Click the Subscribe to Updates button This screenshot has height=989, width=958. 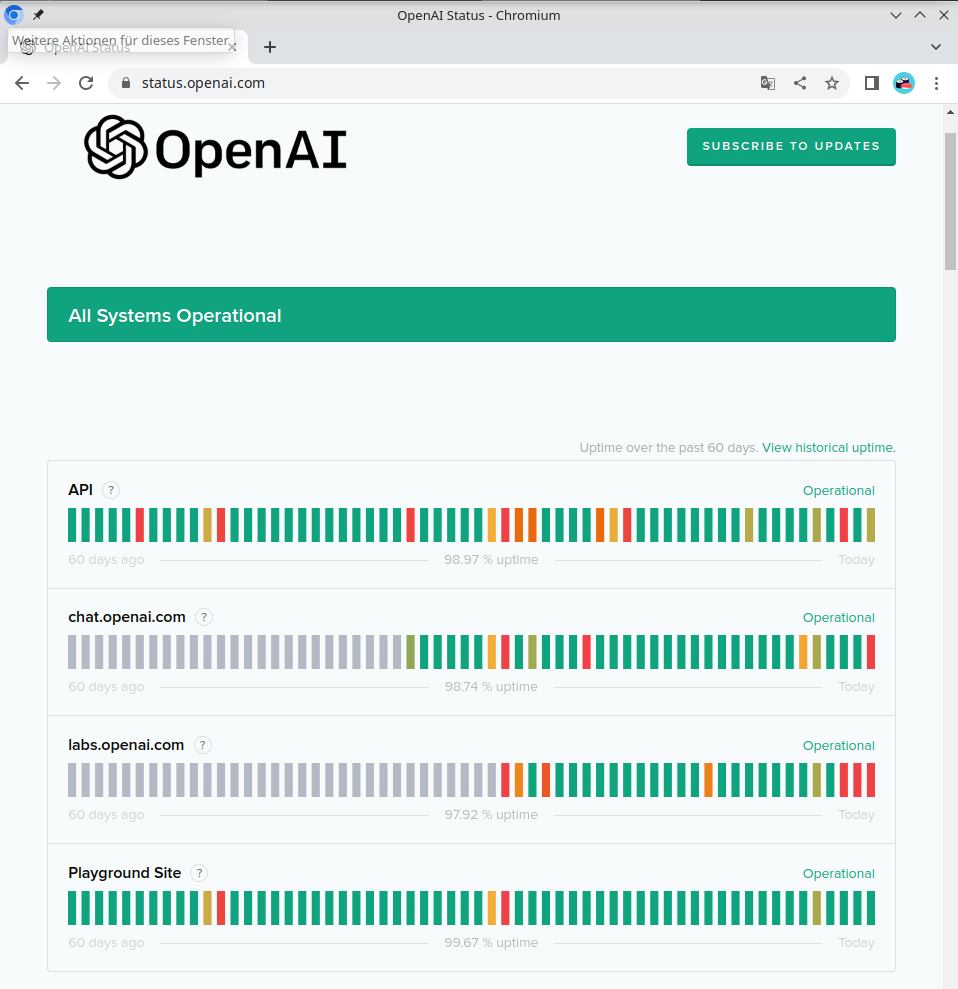(x=790, y=146)
